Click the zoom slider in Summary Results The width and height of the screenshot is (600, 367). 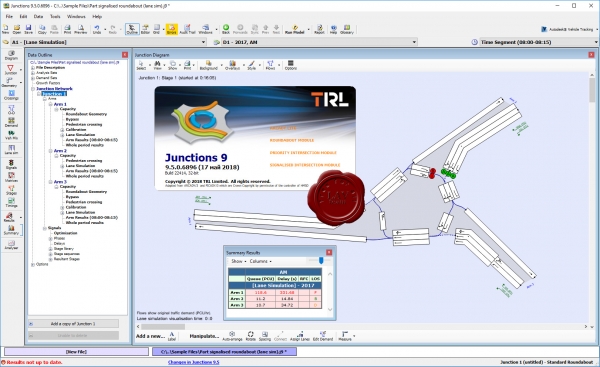(x=321, y=261)
